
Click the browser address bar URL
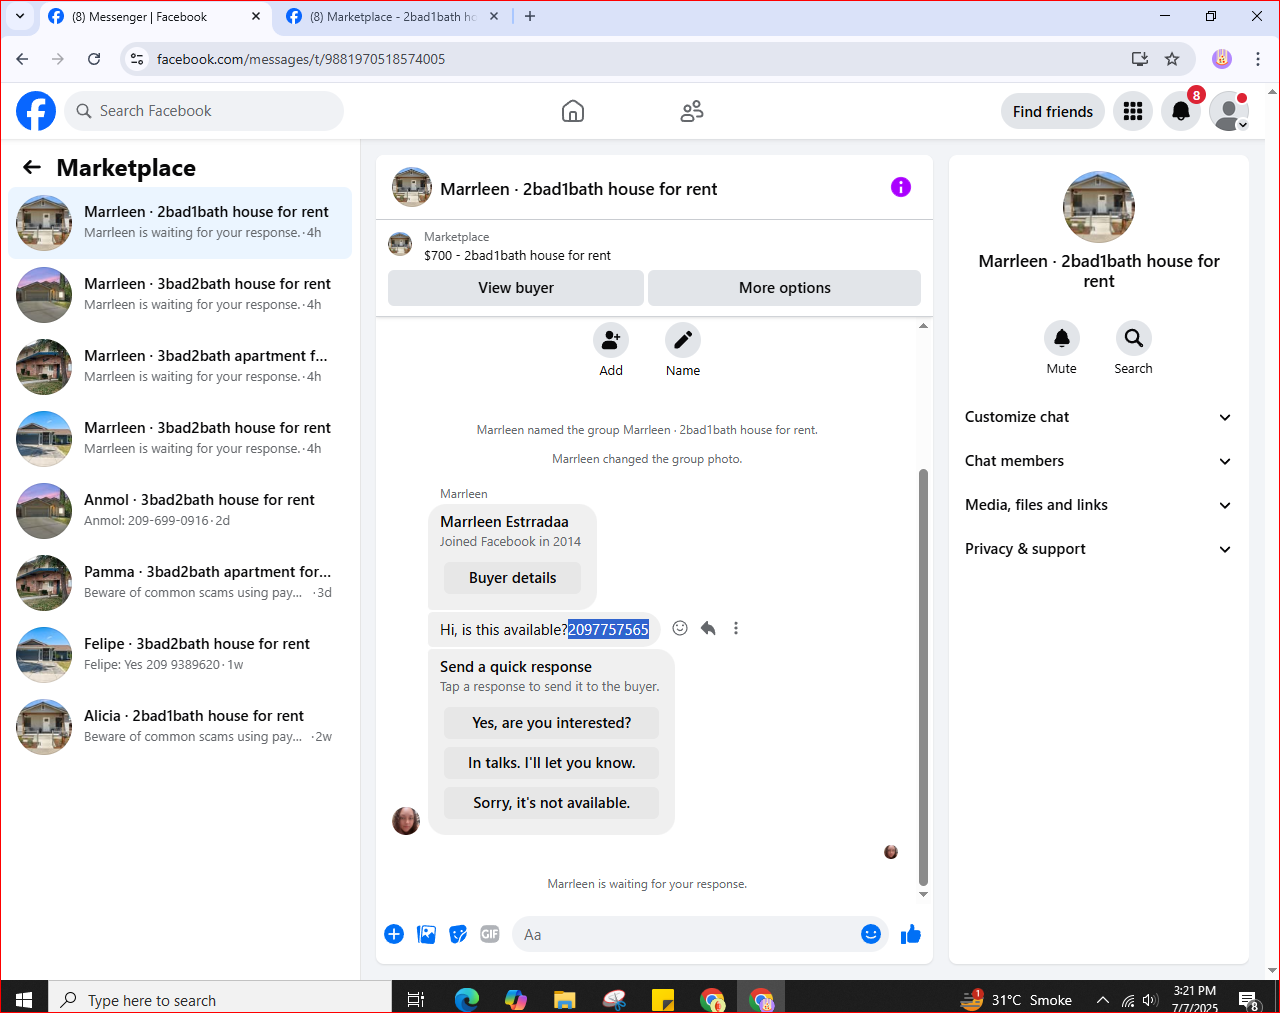click(x=301, y=59)
